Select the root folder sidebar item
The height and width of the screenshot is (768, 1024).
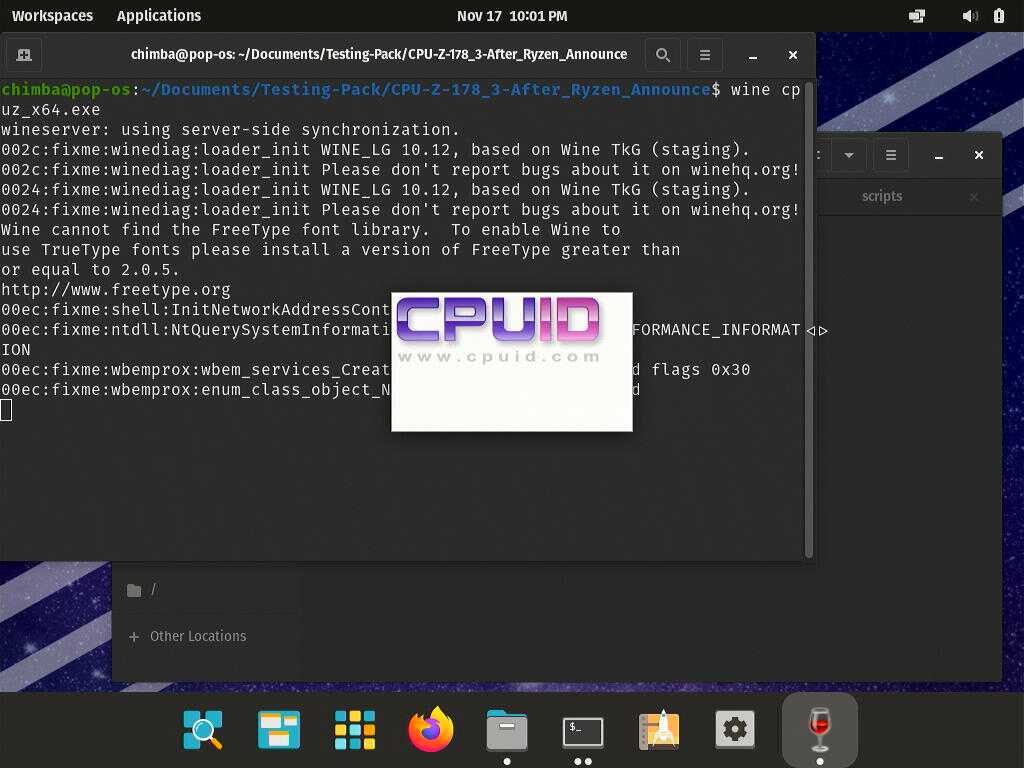[206, 590]
